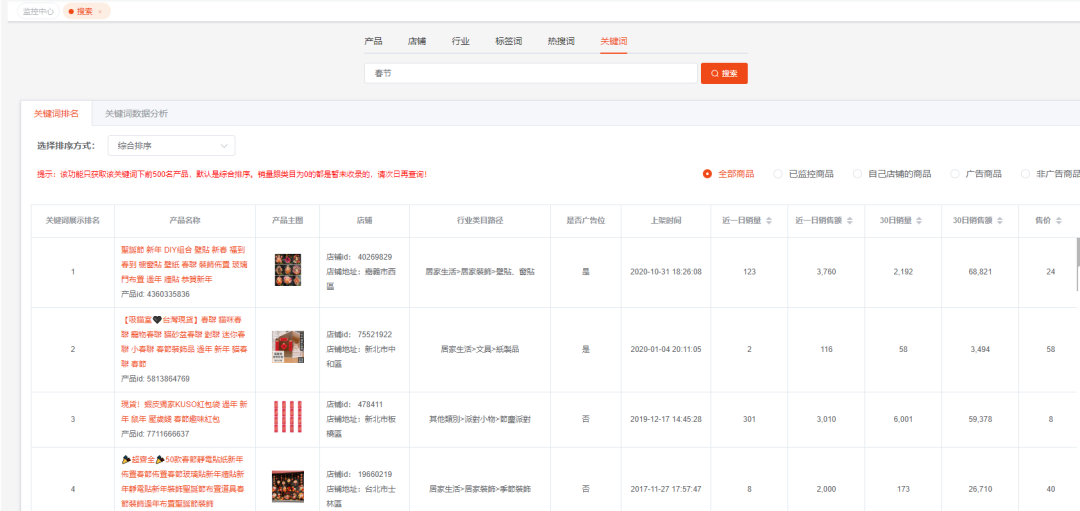
Task: Click the red 提示 notice text
Action: point(232,174)
